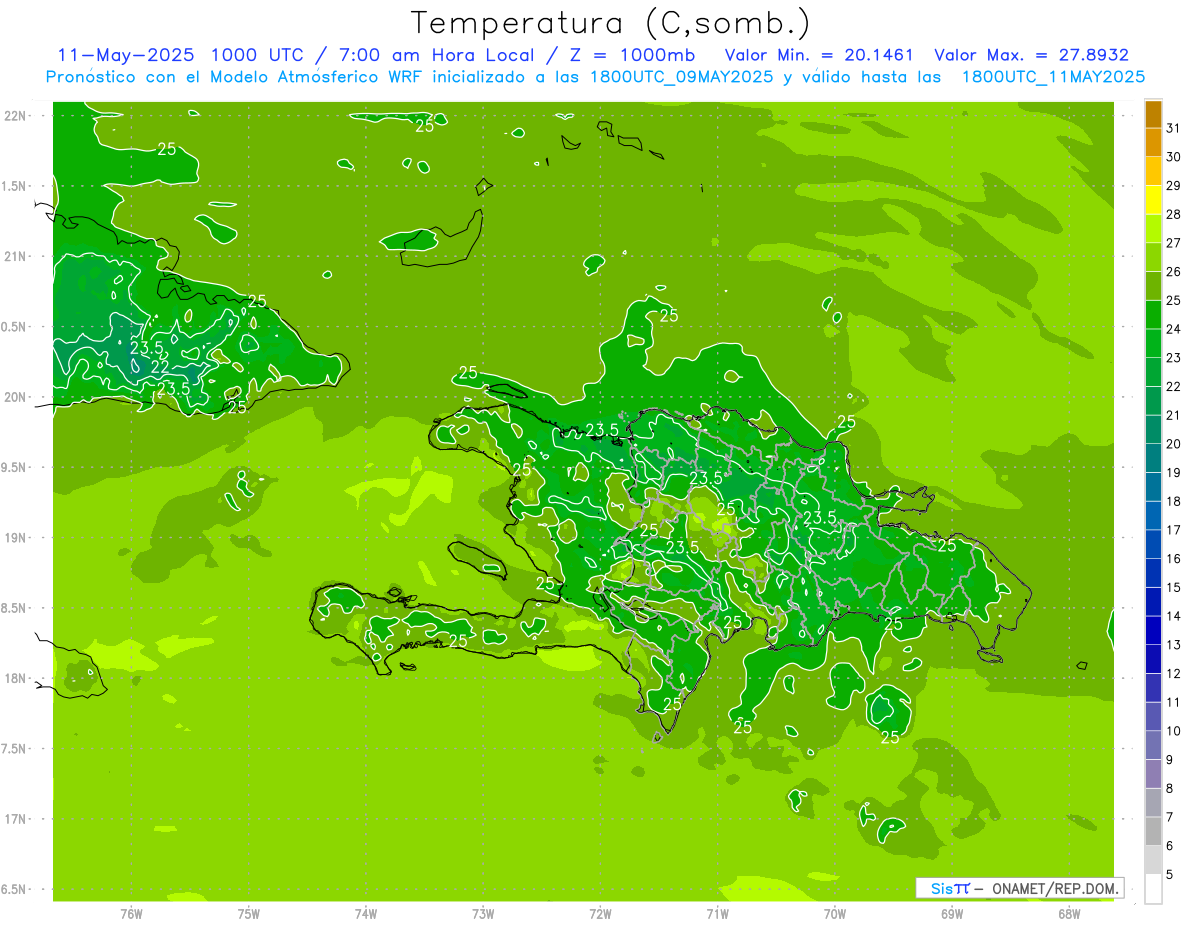
Task: Click the "1800UTC_11MAY2025" valid-until time
Action: coord(1053,77)
